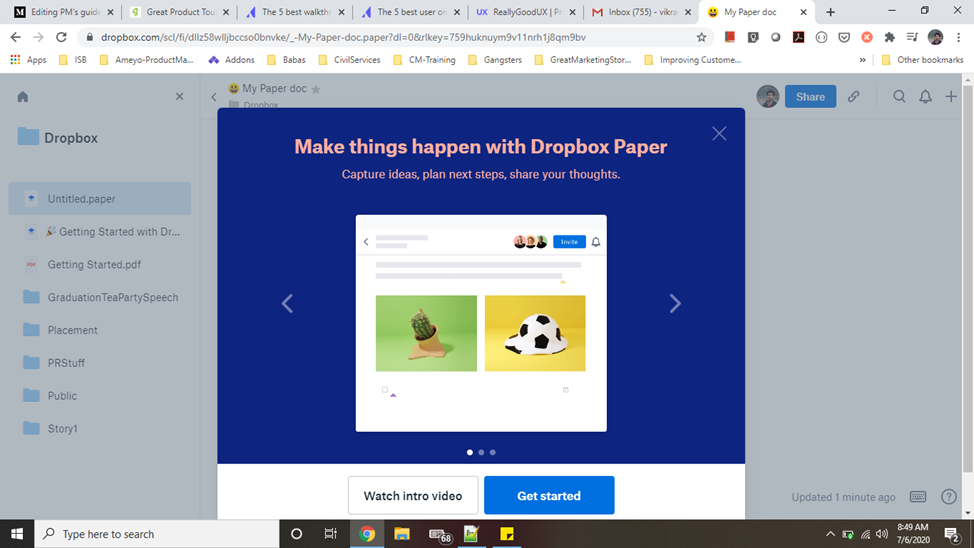Open the help question mark icon
This screenshot has height=548, width=974.
click(948, 497)
